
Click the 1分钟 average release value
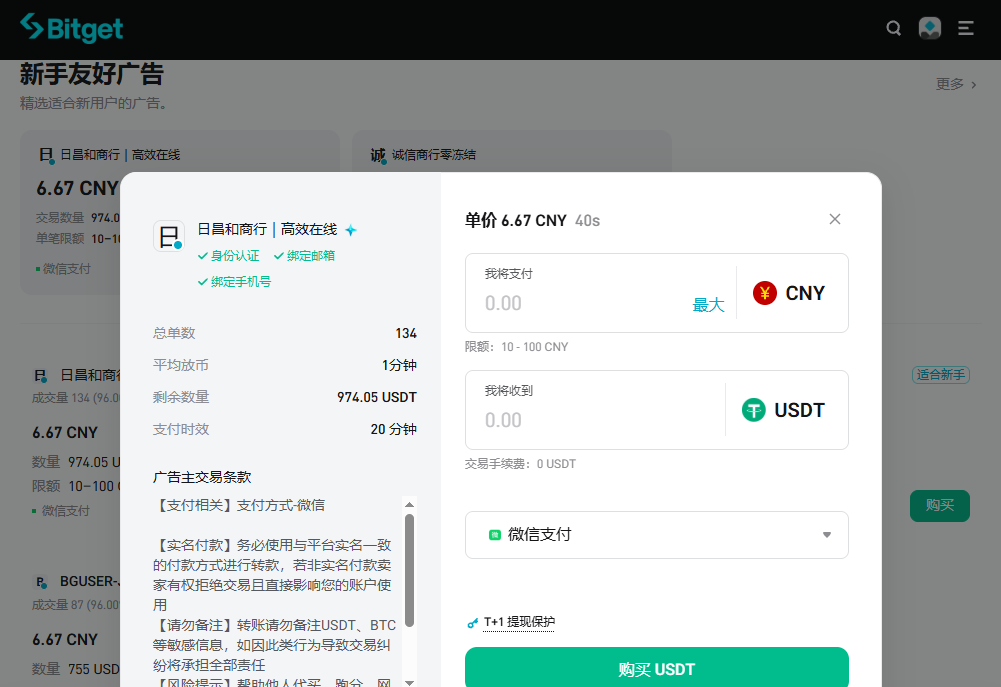(x=399, y=365)
